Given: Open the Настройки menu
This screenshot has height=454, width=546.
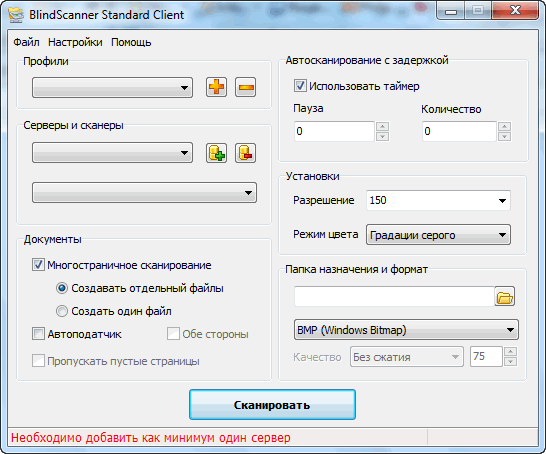Looking at the screenshot, I should [75, 42].
